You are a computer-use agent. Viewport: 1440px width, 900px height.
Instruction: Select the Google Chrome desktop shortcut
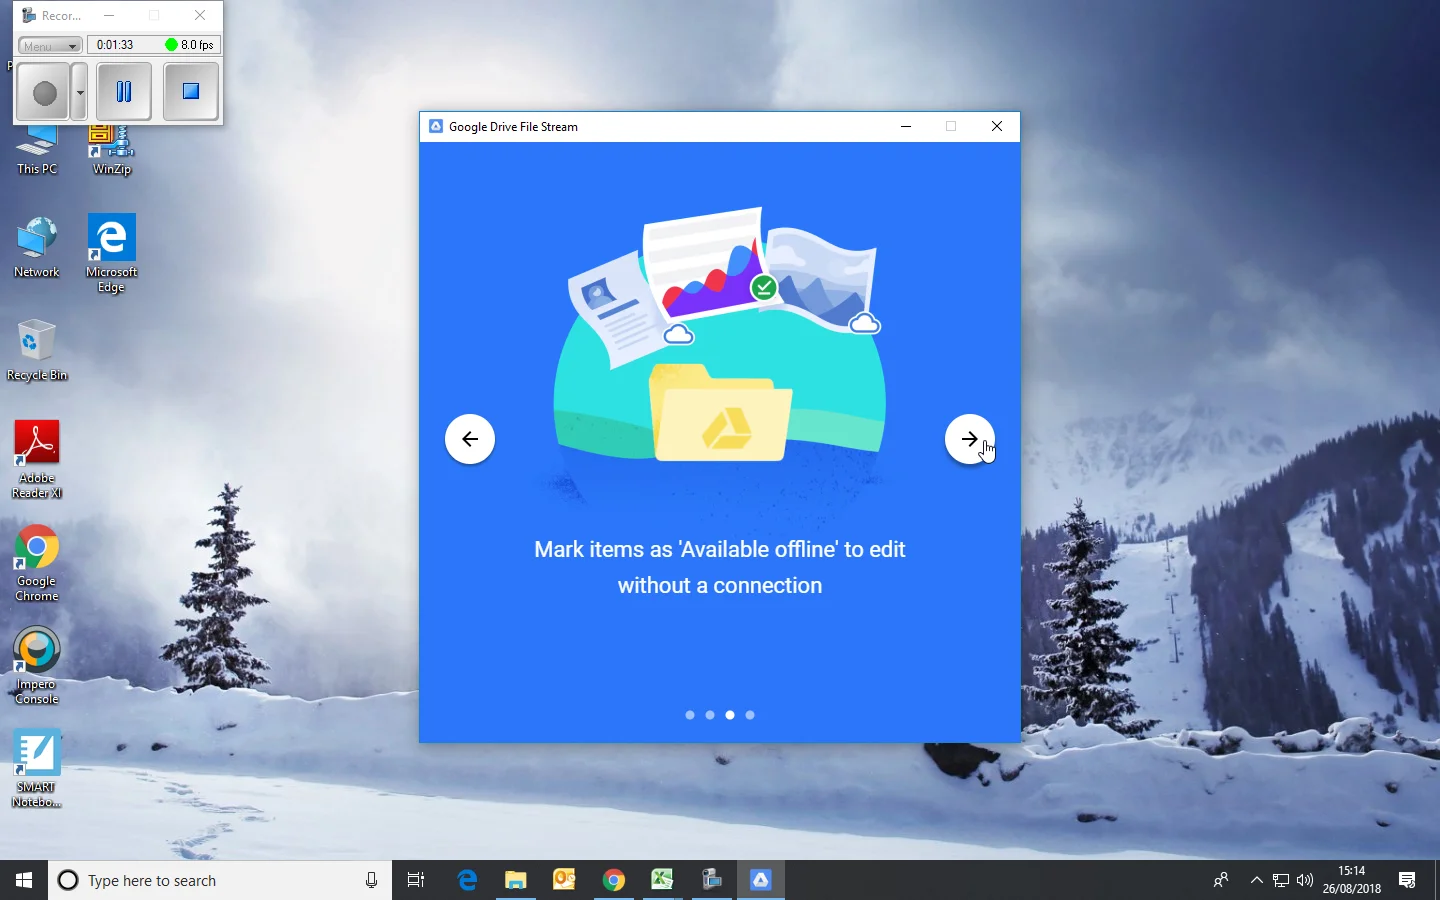[37, 563]
